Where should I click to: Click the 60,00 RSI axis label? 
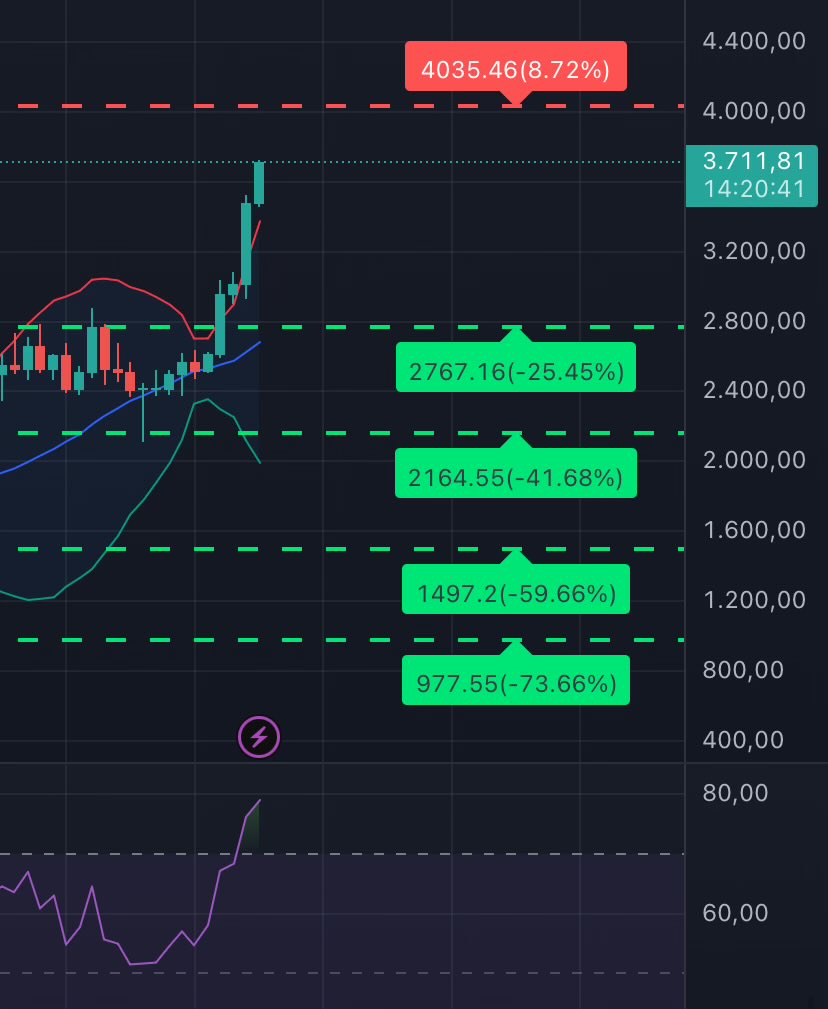pyautogui.click(x=735, y=912)
